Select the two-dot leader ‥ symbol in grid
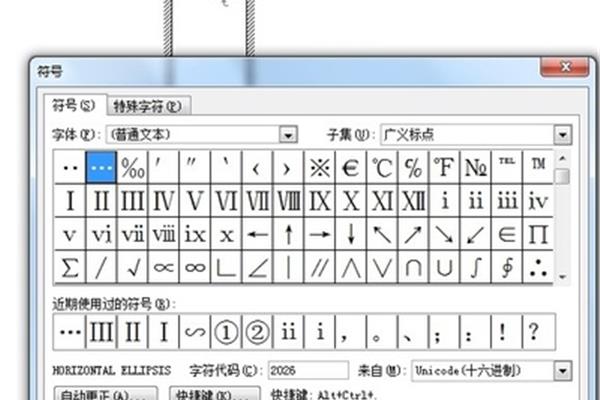Viewport: 600px width, 400px height. pos(70,167)
